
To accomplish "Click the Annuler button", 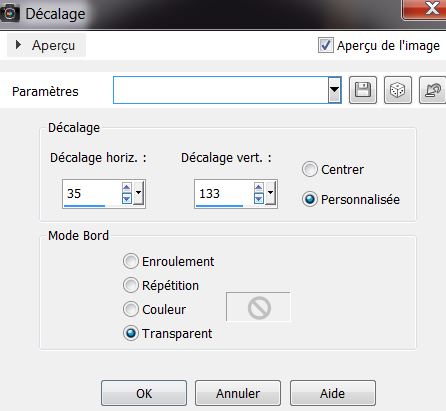I will [238, 393].
